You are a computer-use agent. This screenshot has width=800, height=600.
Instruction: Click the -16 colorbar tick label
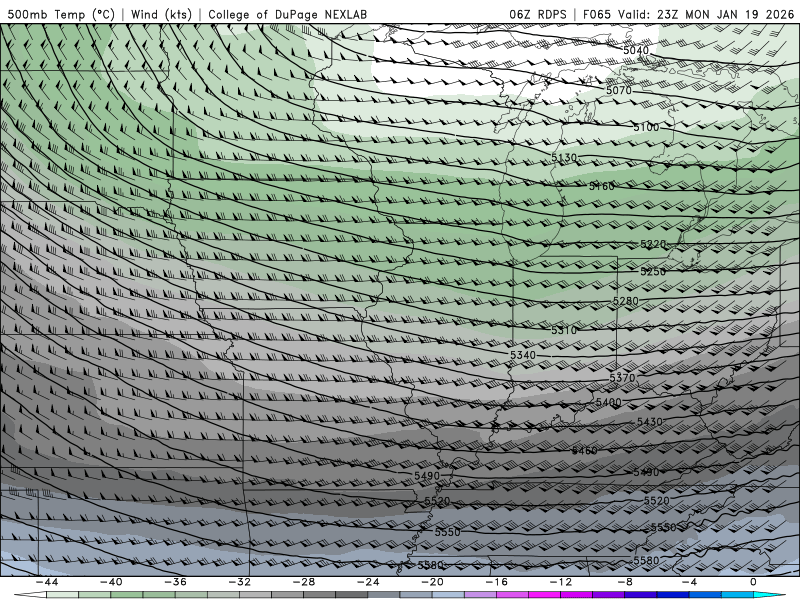tap(496, 582)
